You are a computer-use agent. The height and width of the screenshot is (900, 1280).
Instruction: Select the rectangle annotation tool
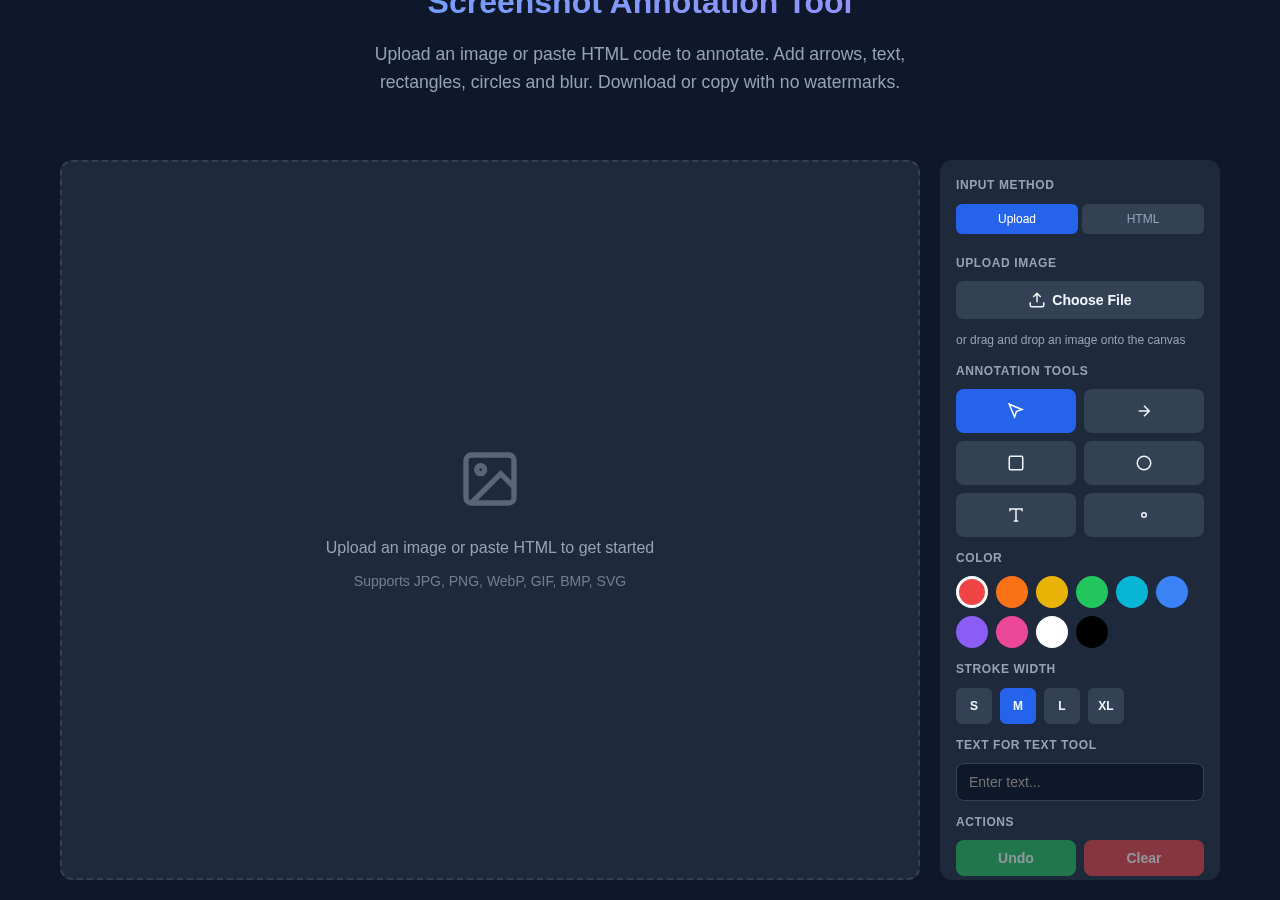(x=1016, y=463)
